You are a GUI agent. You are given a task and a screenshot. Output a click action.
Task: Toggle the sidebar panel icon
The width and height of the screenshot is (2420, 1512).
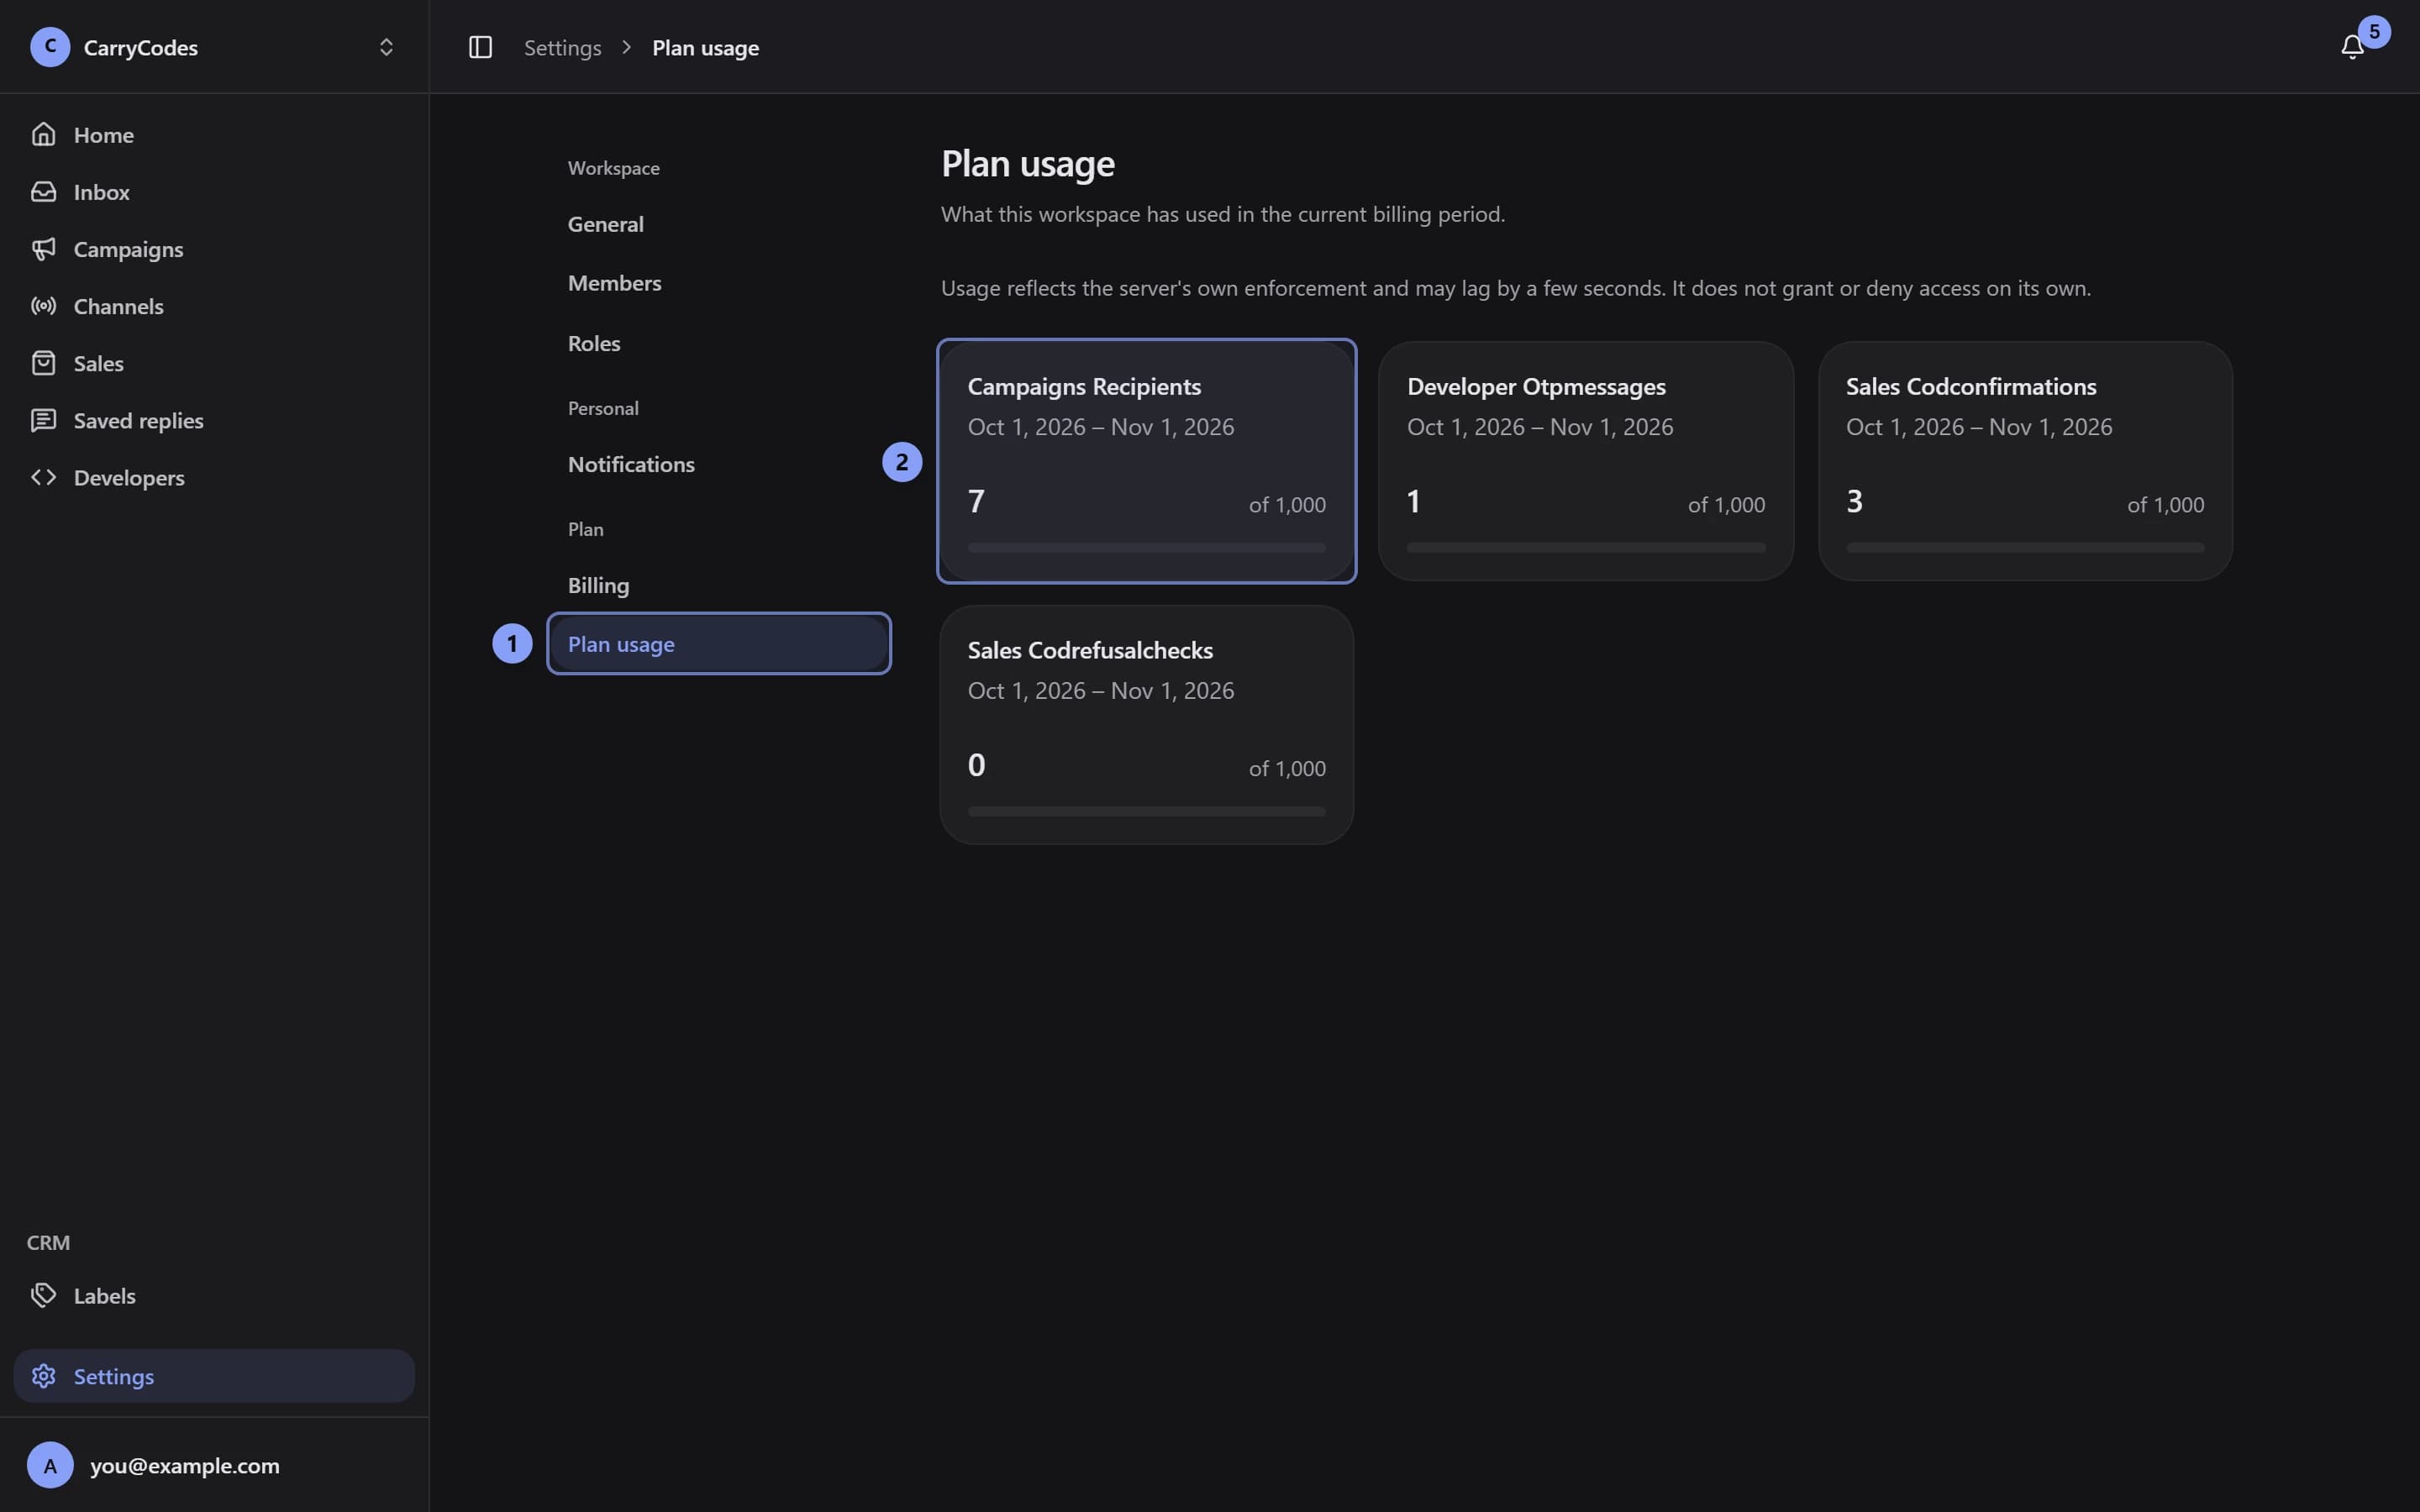[x=480, y=47]
